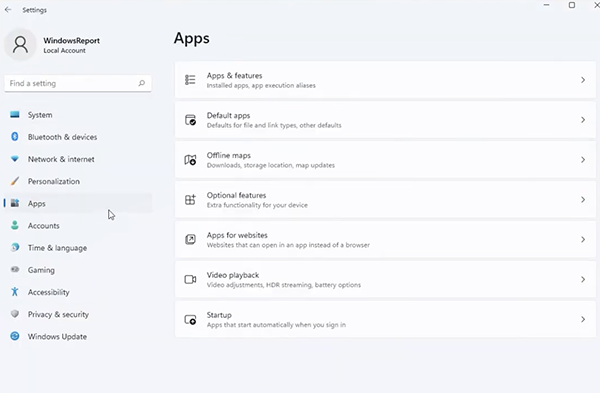The height and width of the screenshot is (393, 600).
Task: Select Accounts label in sidebar
Action: (44, 226)
